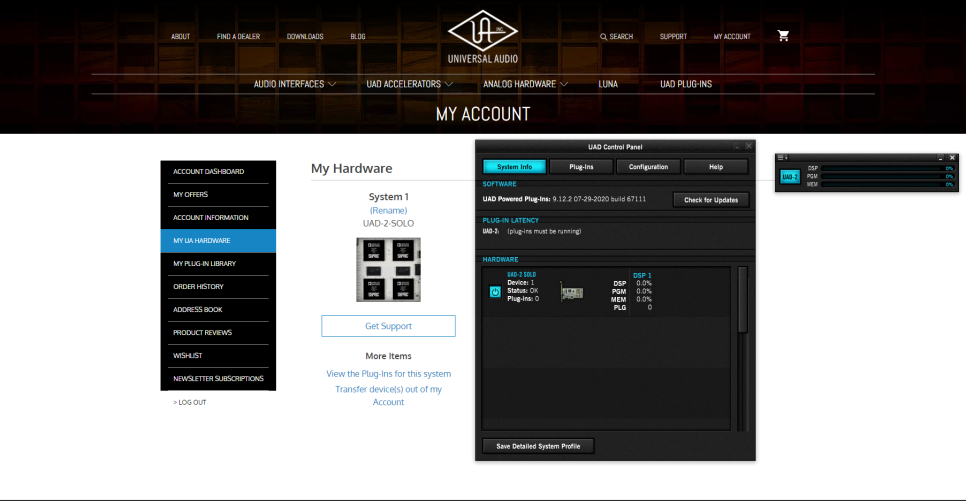Click the DSP 1 column header
Viewport: 966px width, 501px height.
[642, 275]
